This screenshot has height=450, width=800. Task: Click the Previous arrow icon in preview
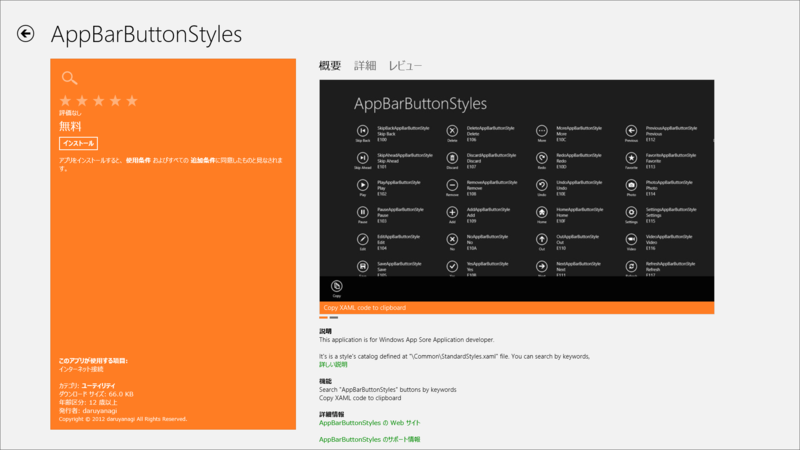coord(631,131)
